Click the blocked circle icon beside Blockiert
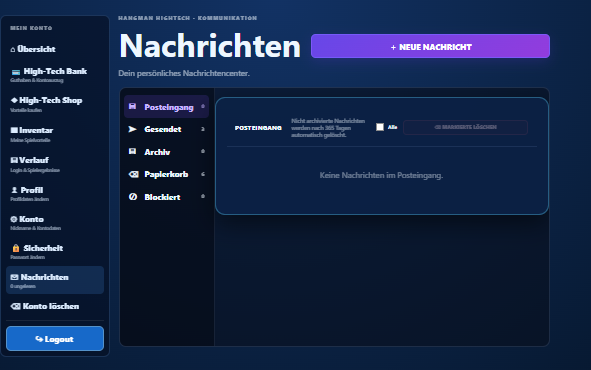This screenshot has width=591, height=370. (133, 197)
